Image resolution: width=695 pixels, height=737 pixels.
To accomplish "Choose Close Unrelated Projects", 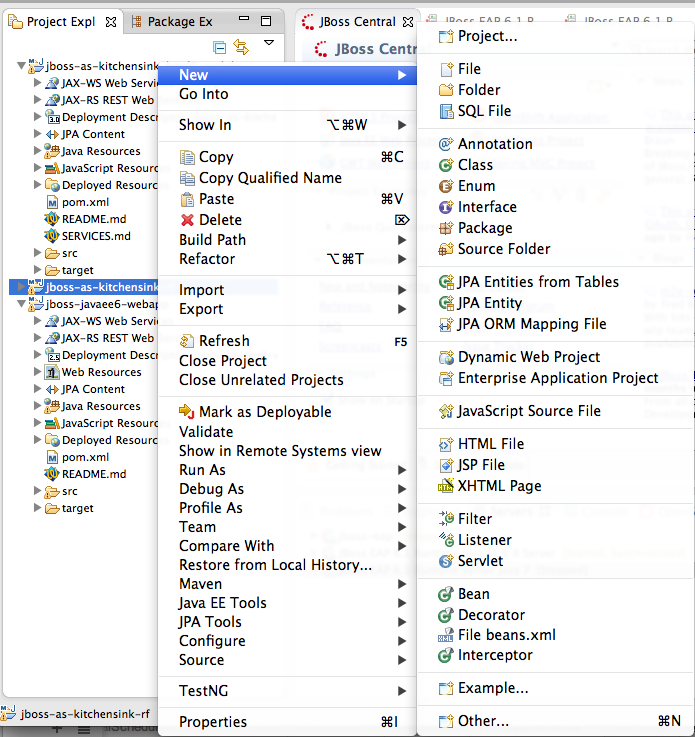I will click(x=288, y=380).
